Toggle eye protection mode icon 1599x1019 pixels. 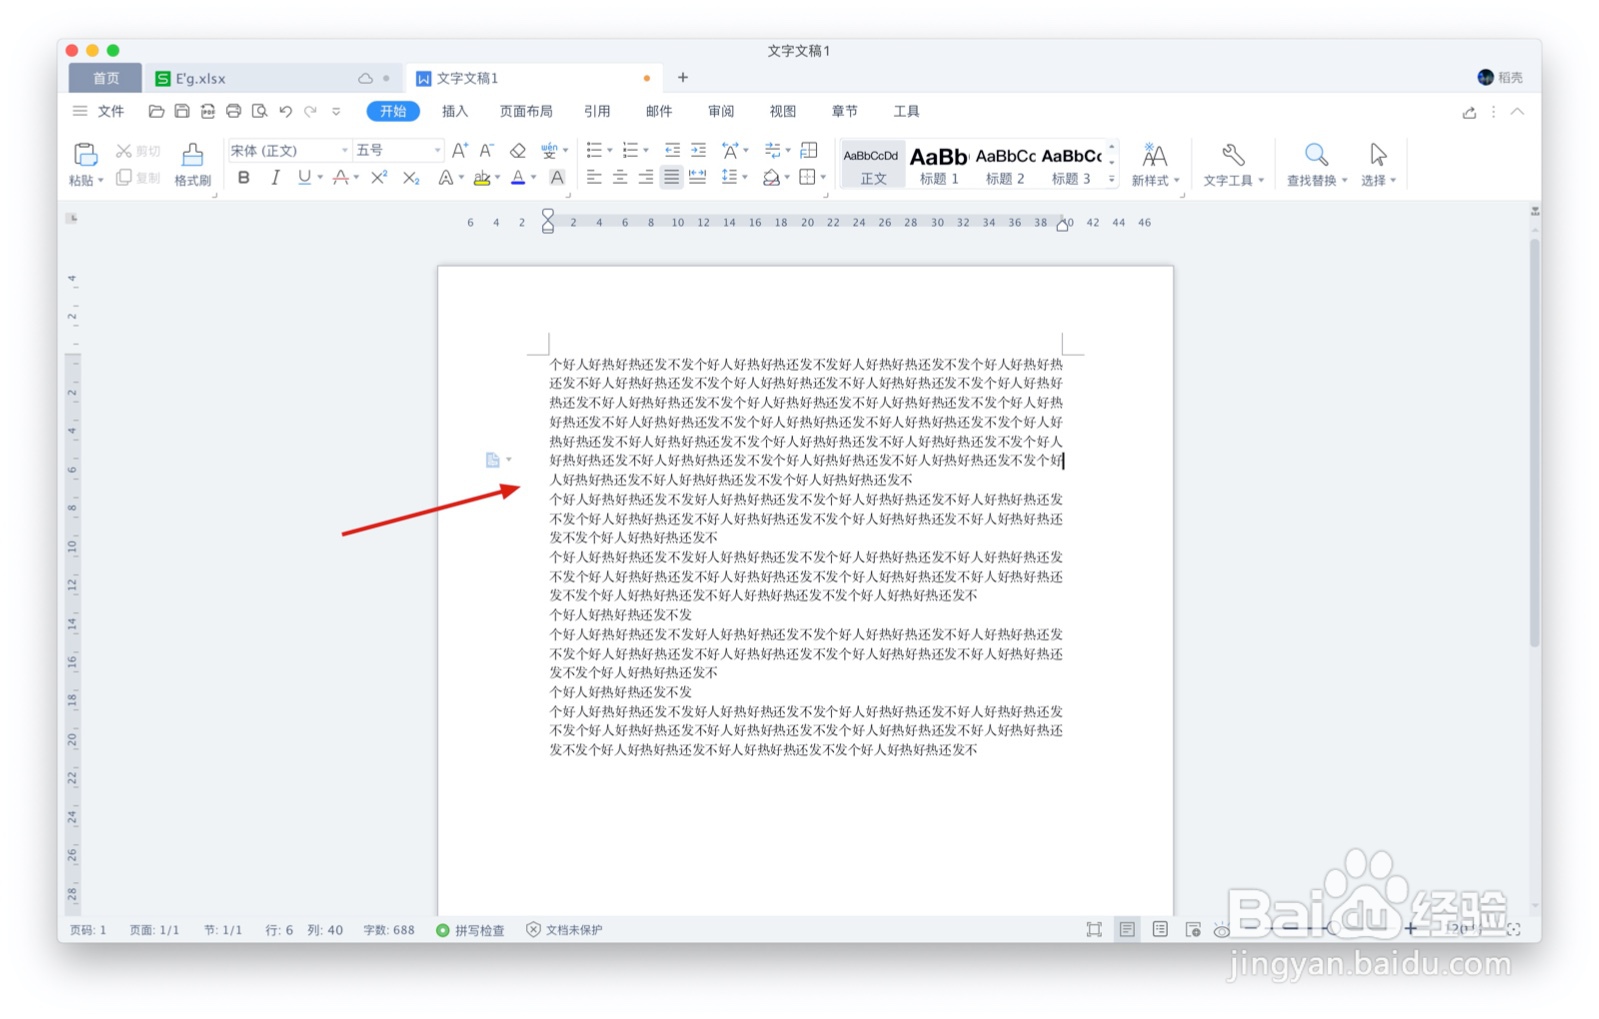coord(1222,930)
